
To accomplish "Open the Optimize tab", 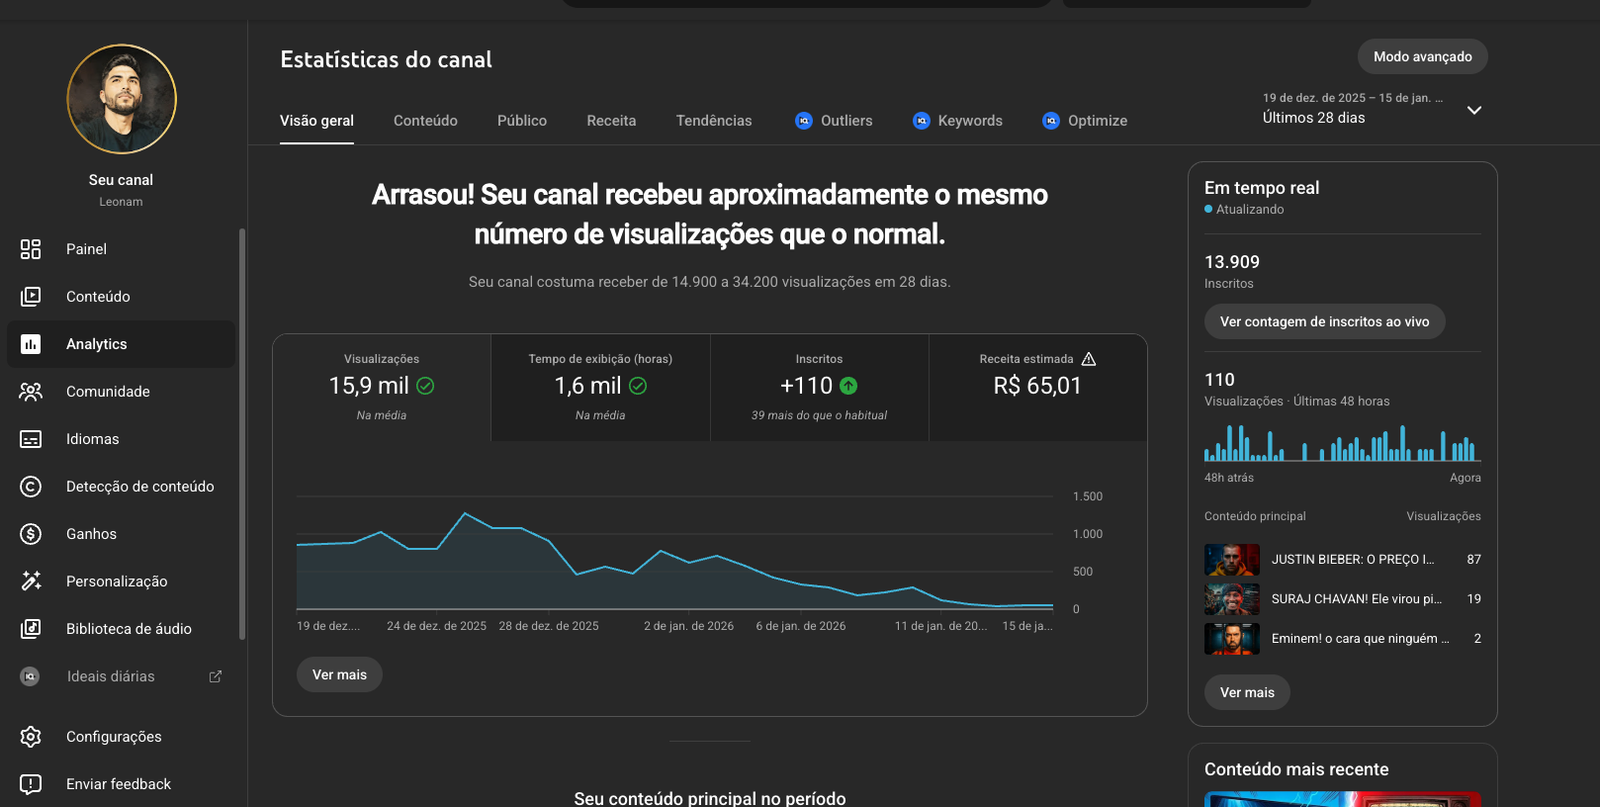I will click(1085, 121).
